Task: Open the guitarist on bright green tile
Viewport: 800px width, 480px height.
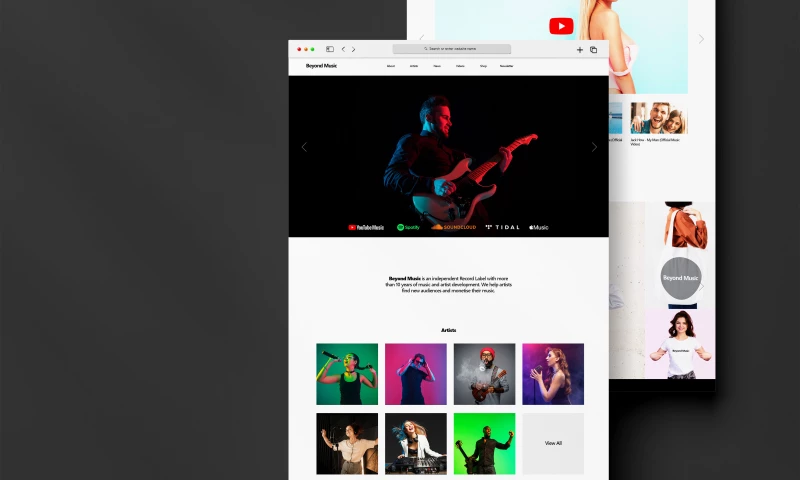Action: (x=485, y=444)
